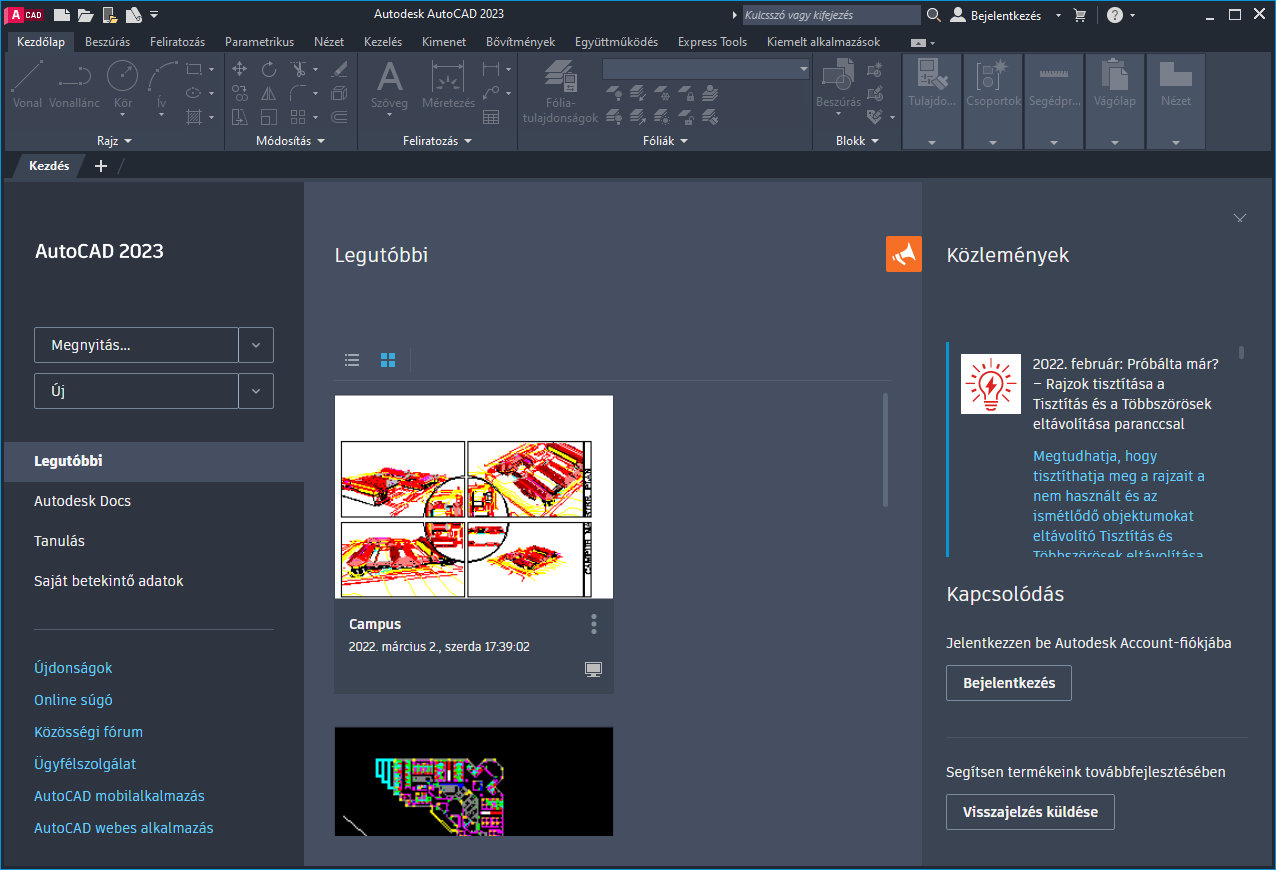The width and height of the screenshot is (1276, 870).
Task: Expand the Fóliák panel flyout
Action: coord(665,141)
